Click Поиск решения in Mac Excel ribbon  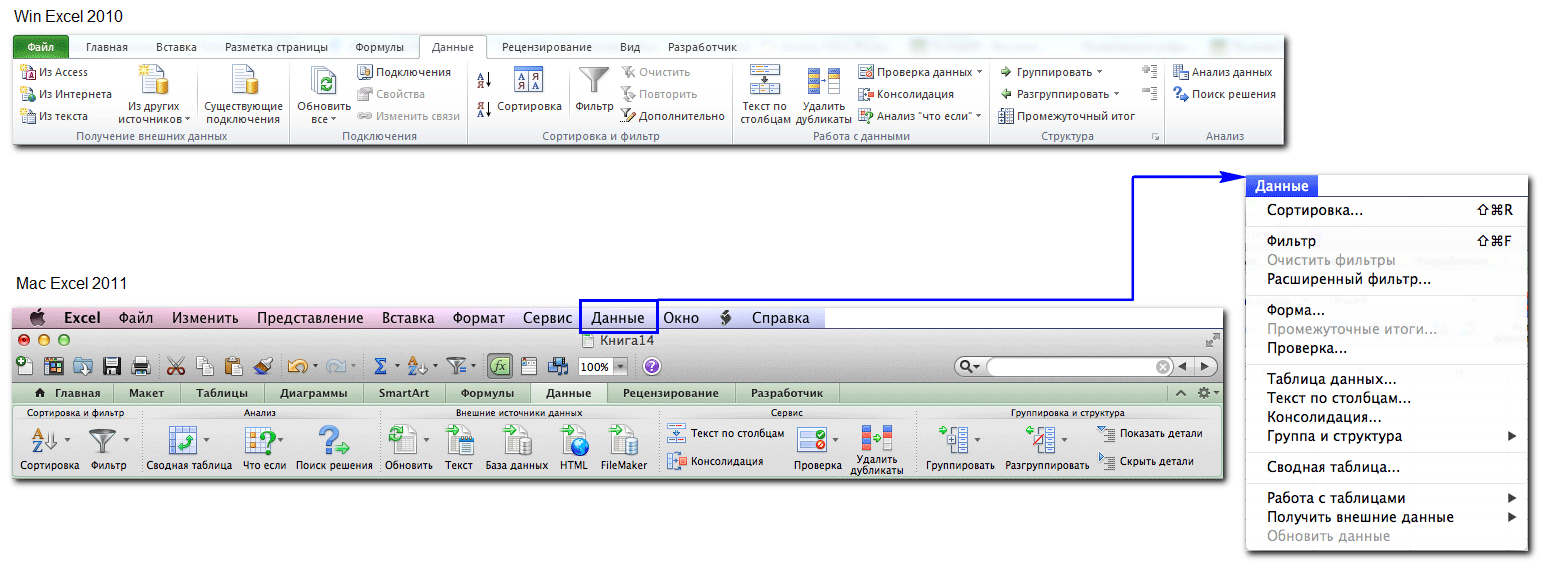tap(334, 447)
